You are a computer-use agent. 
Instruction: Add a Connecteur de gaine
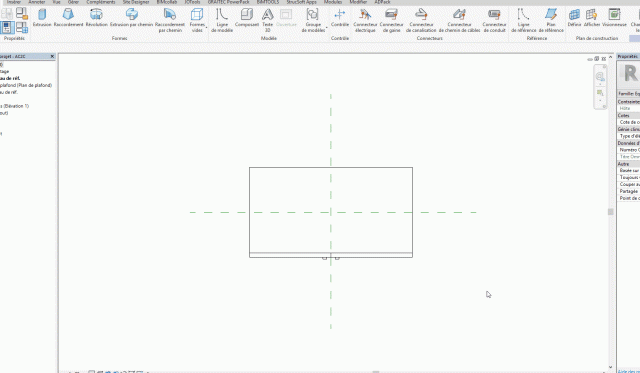coord(391,20)
